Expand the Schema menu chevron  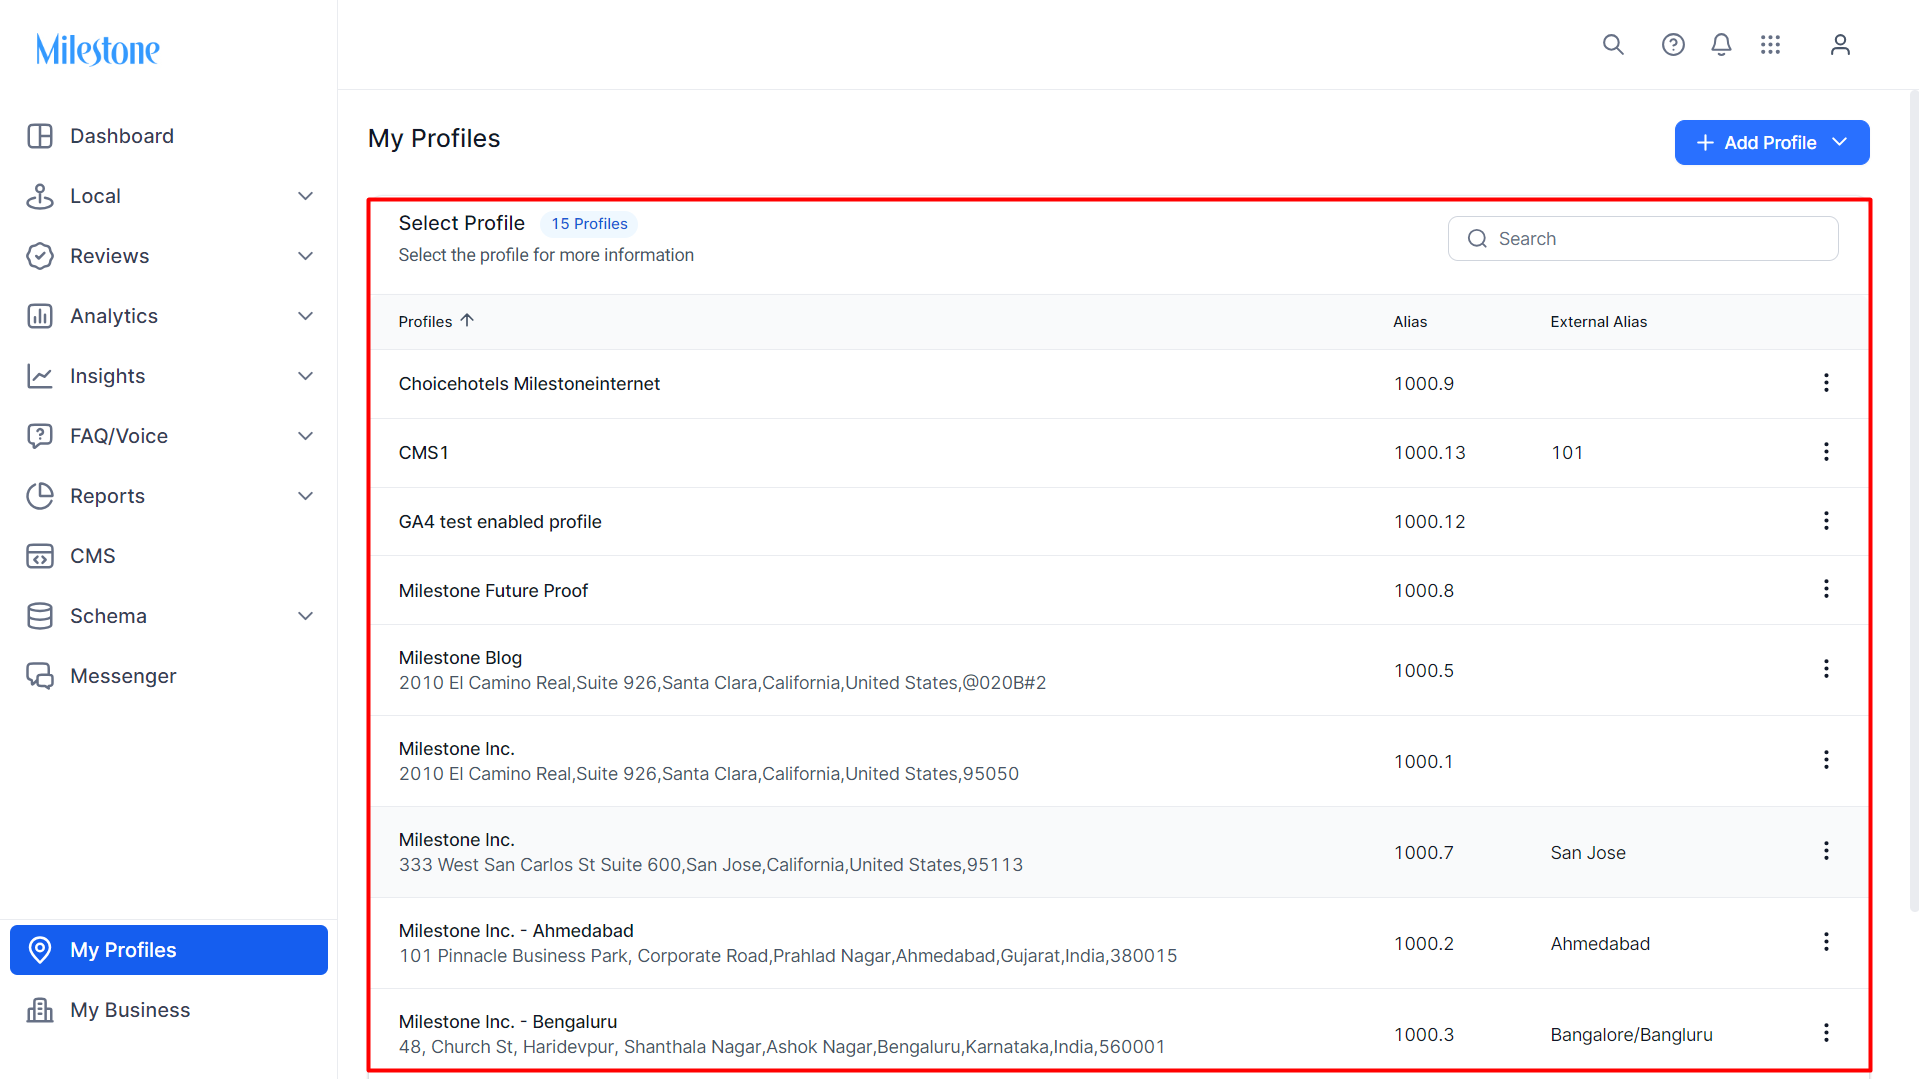point(306,616)
